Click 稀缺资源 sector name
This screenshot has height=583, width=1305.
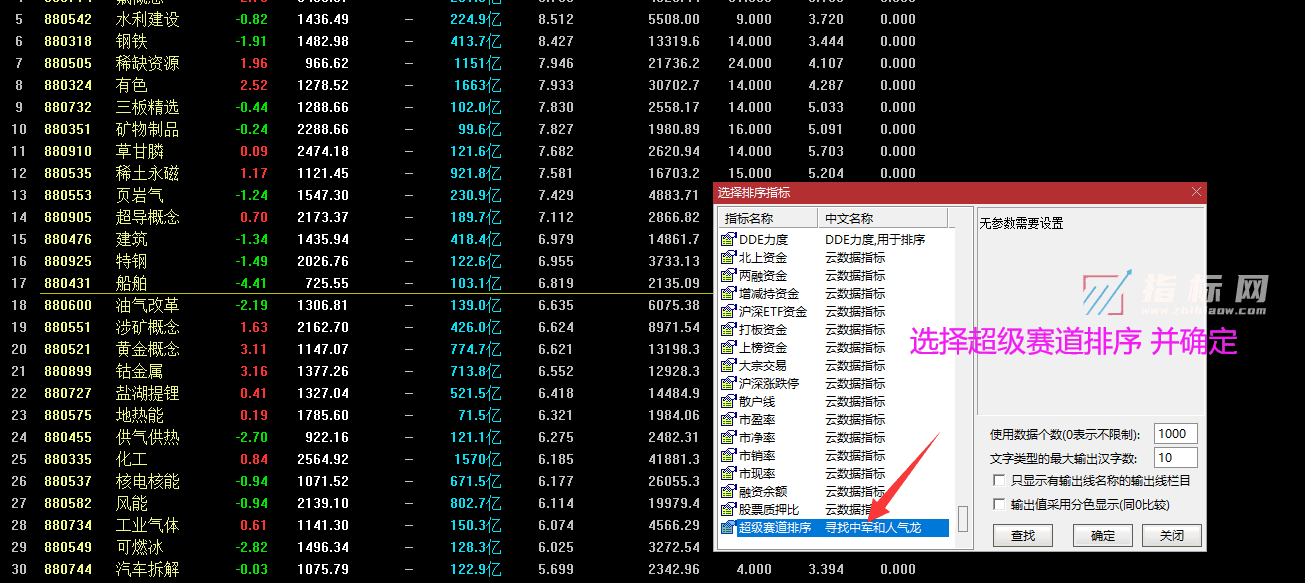tap(148, 63)
